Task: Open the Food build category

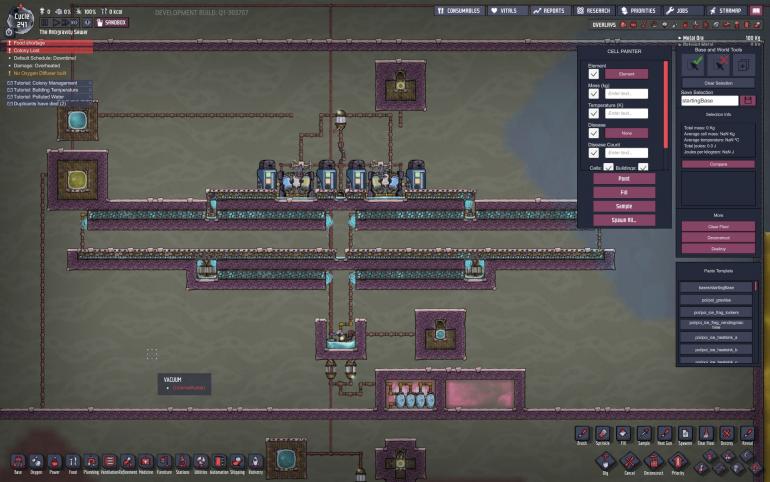Action: (73, 463)
